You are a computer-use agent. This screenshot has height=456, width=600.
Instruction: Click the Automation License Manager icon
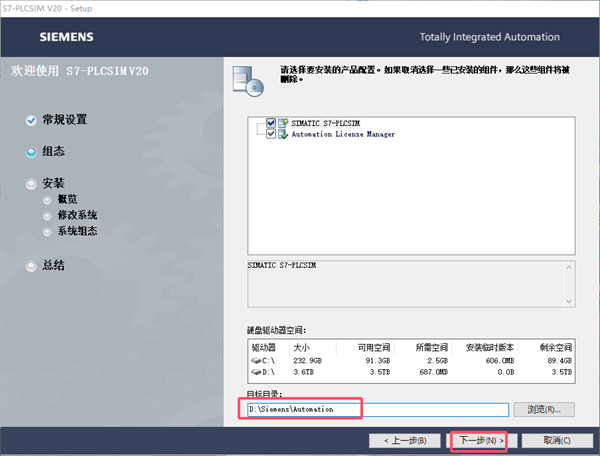[x=283, y=134]
